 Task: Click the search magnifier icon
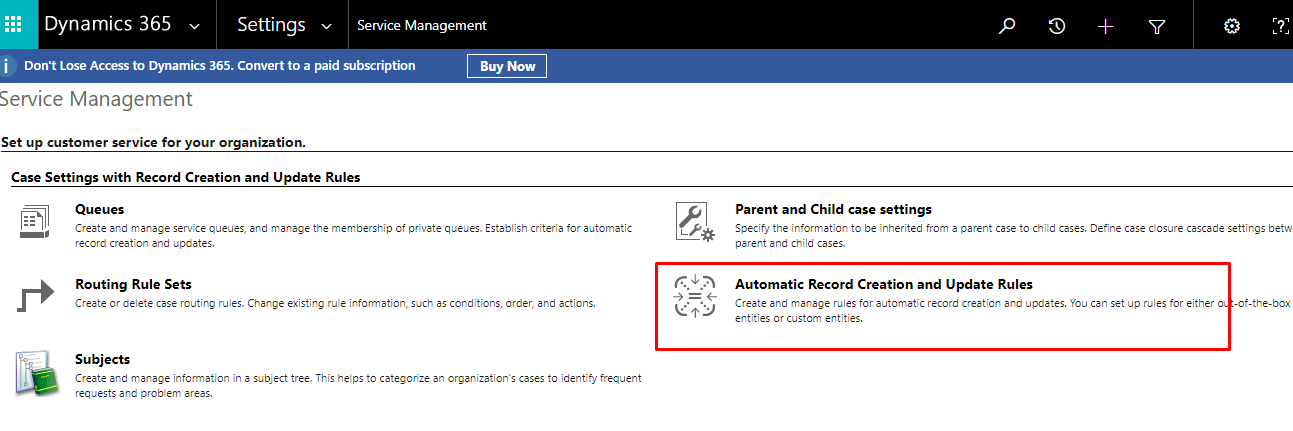1007,26
